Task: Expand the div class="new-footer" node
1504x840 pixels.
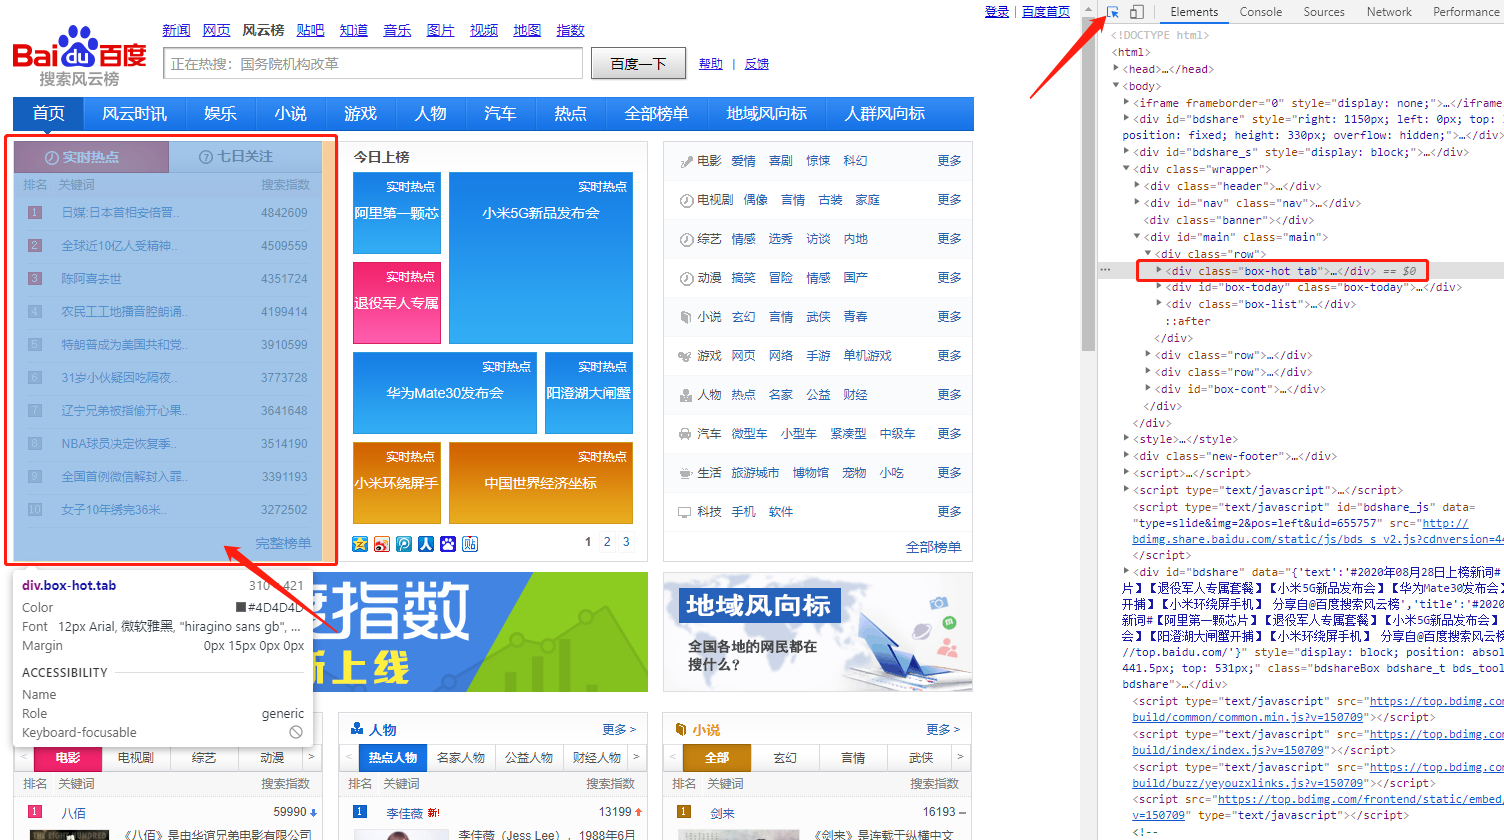Action: pyautogui.click(x=1127, y=456)
